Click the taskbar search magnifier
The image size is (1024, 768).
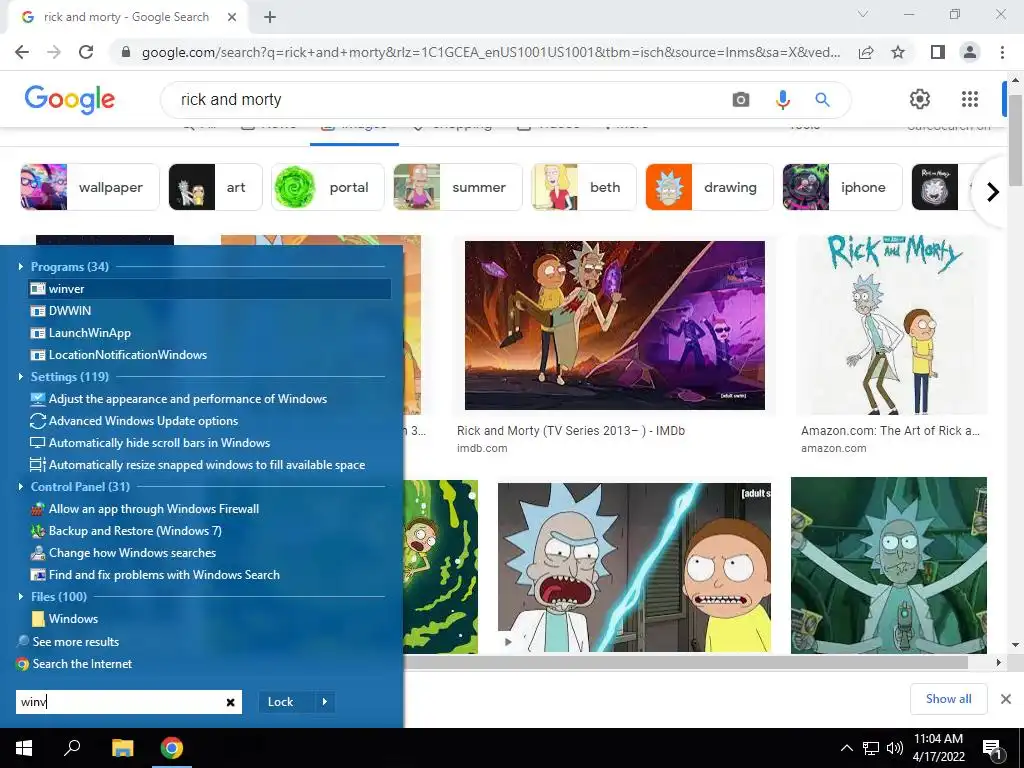(72, 748)
